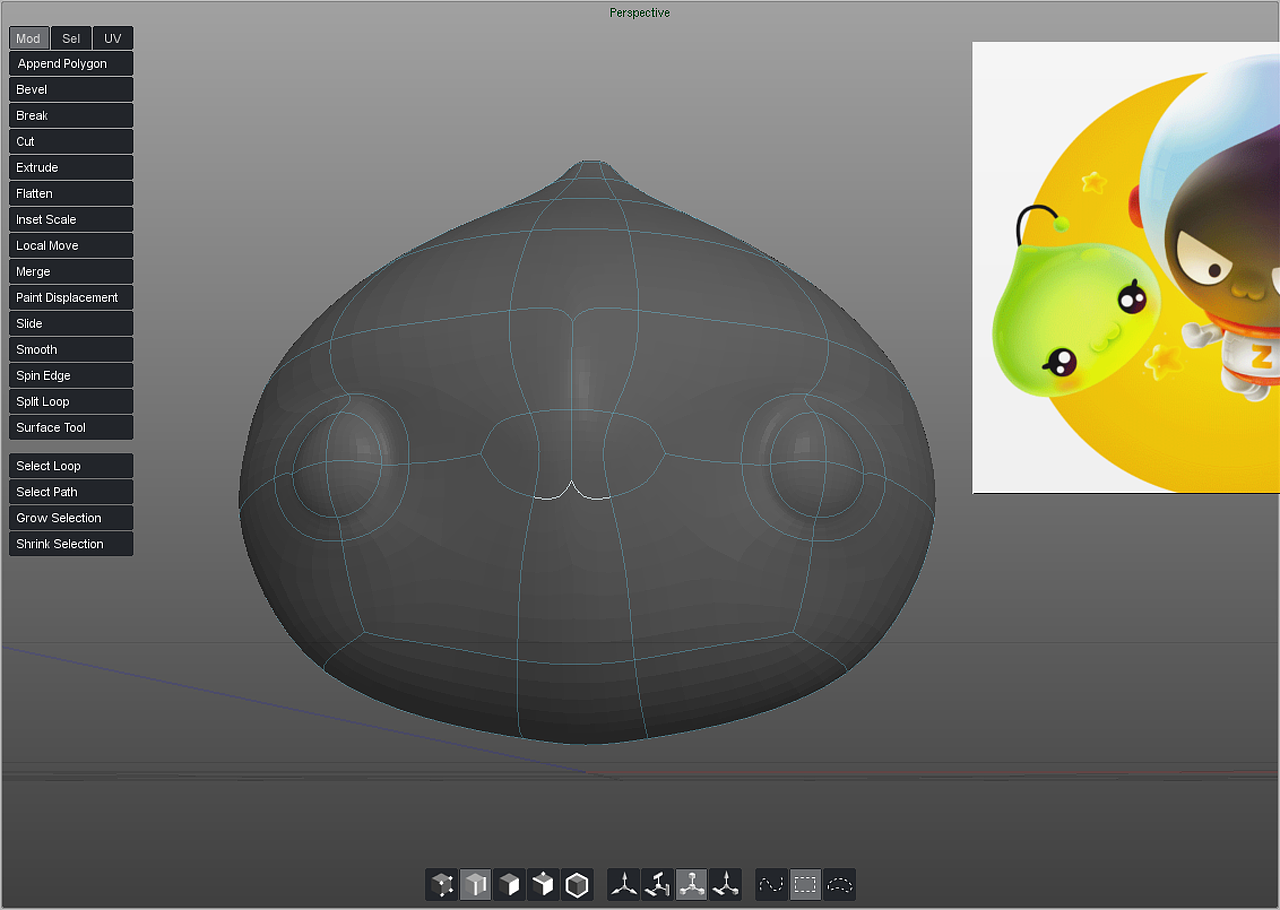Activate the Bevel tool
Viewport: 1280px width, 910px height.
pyautogui.click(x=71, y=90)
